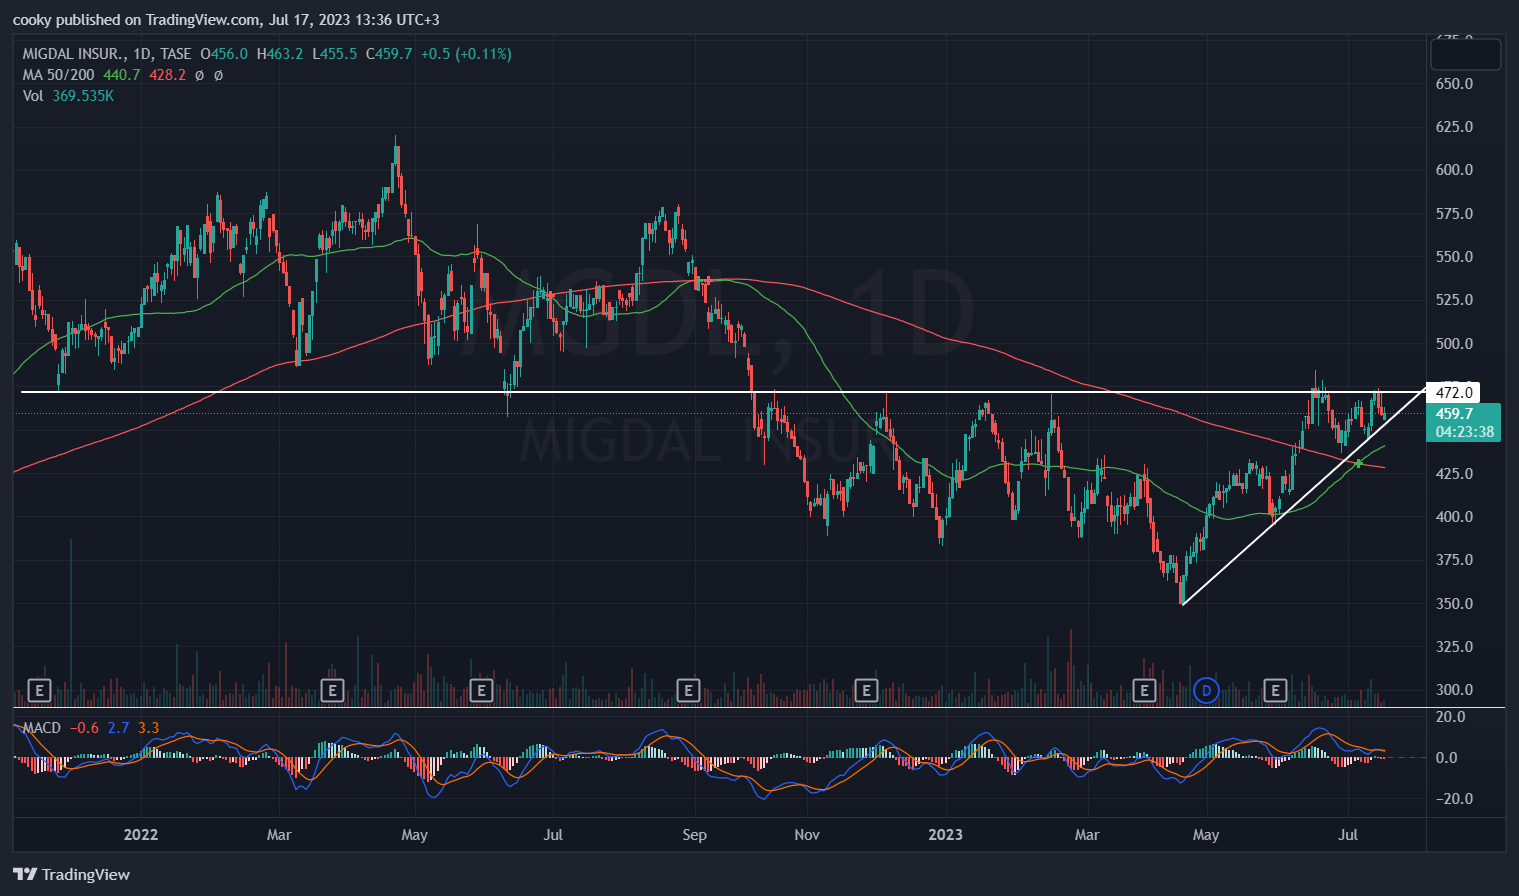This screenshot has width=1519, height=896.
Task: Click earnings marker just left of dividend marker
Action: tap(1144, 690)
